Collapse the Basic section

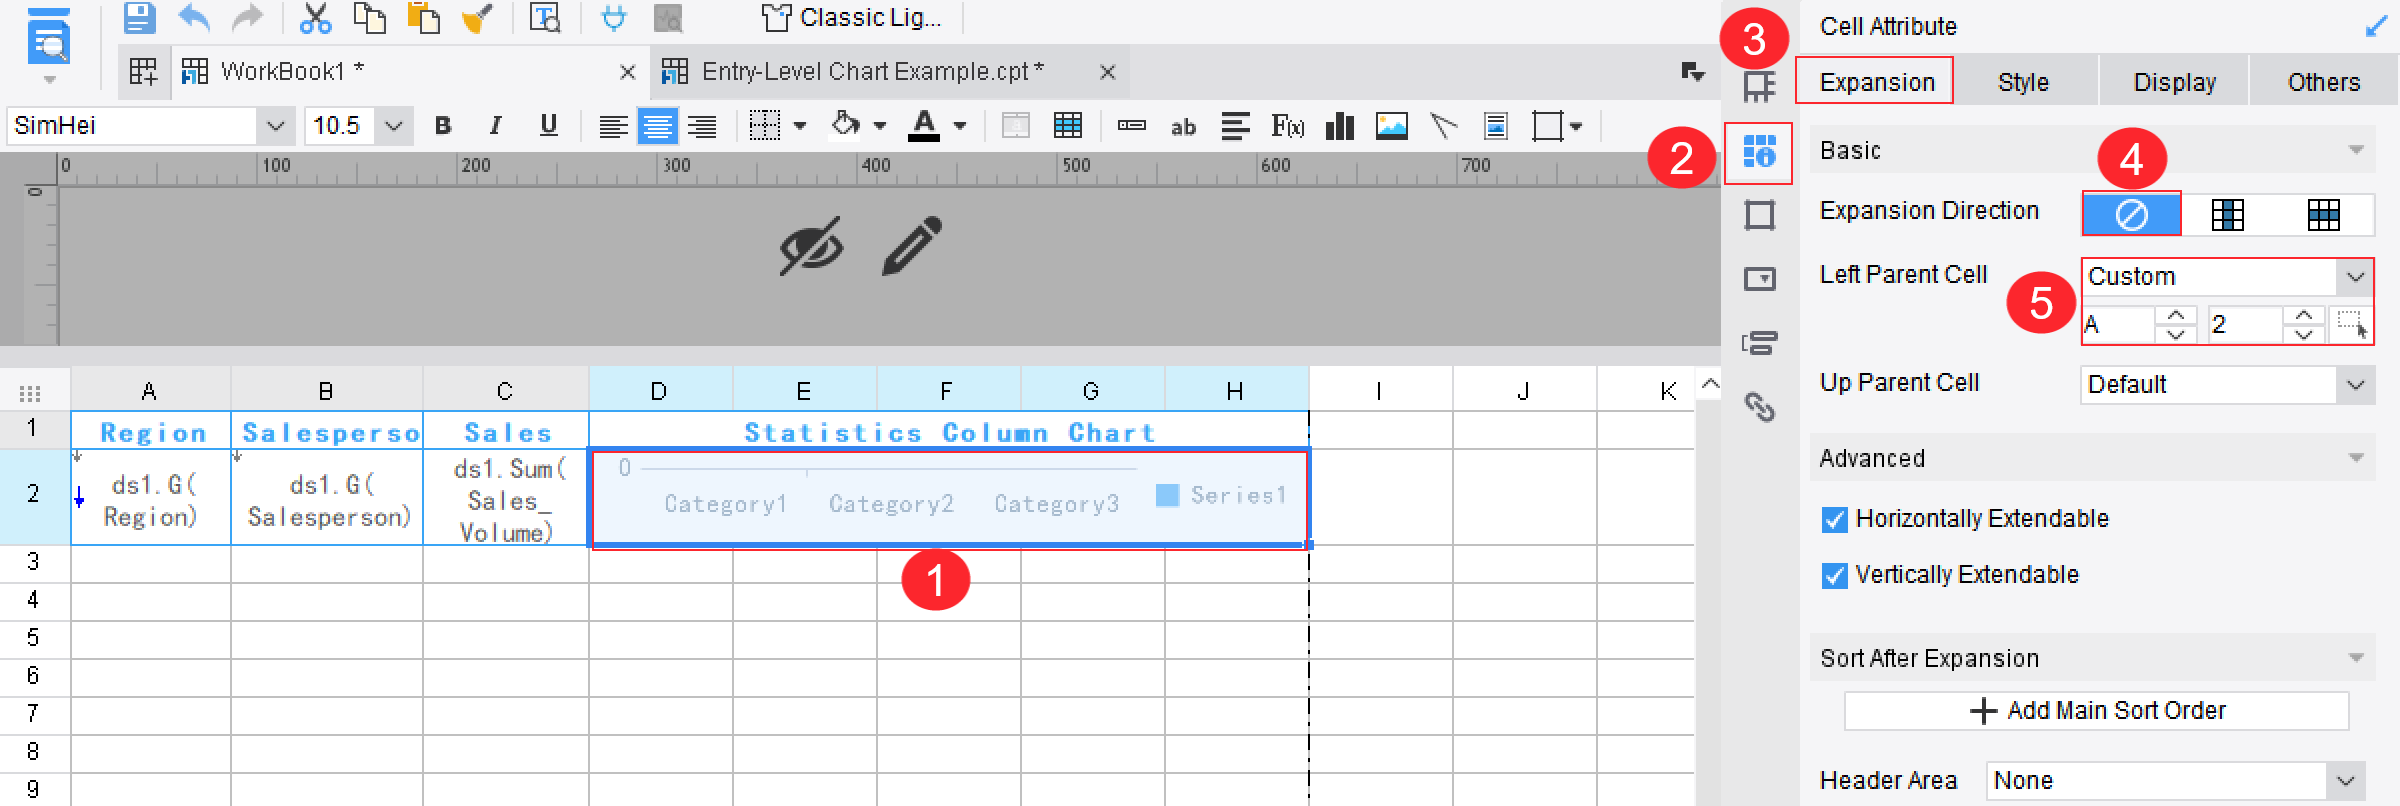tap(2356, 151)
